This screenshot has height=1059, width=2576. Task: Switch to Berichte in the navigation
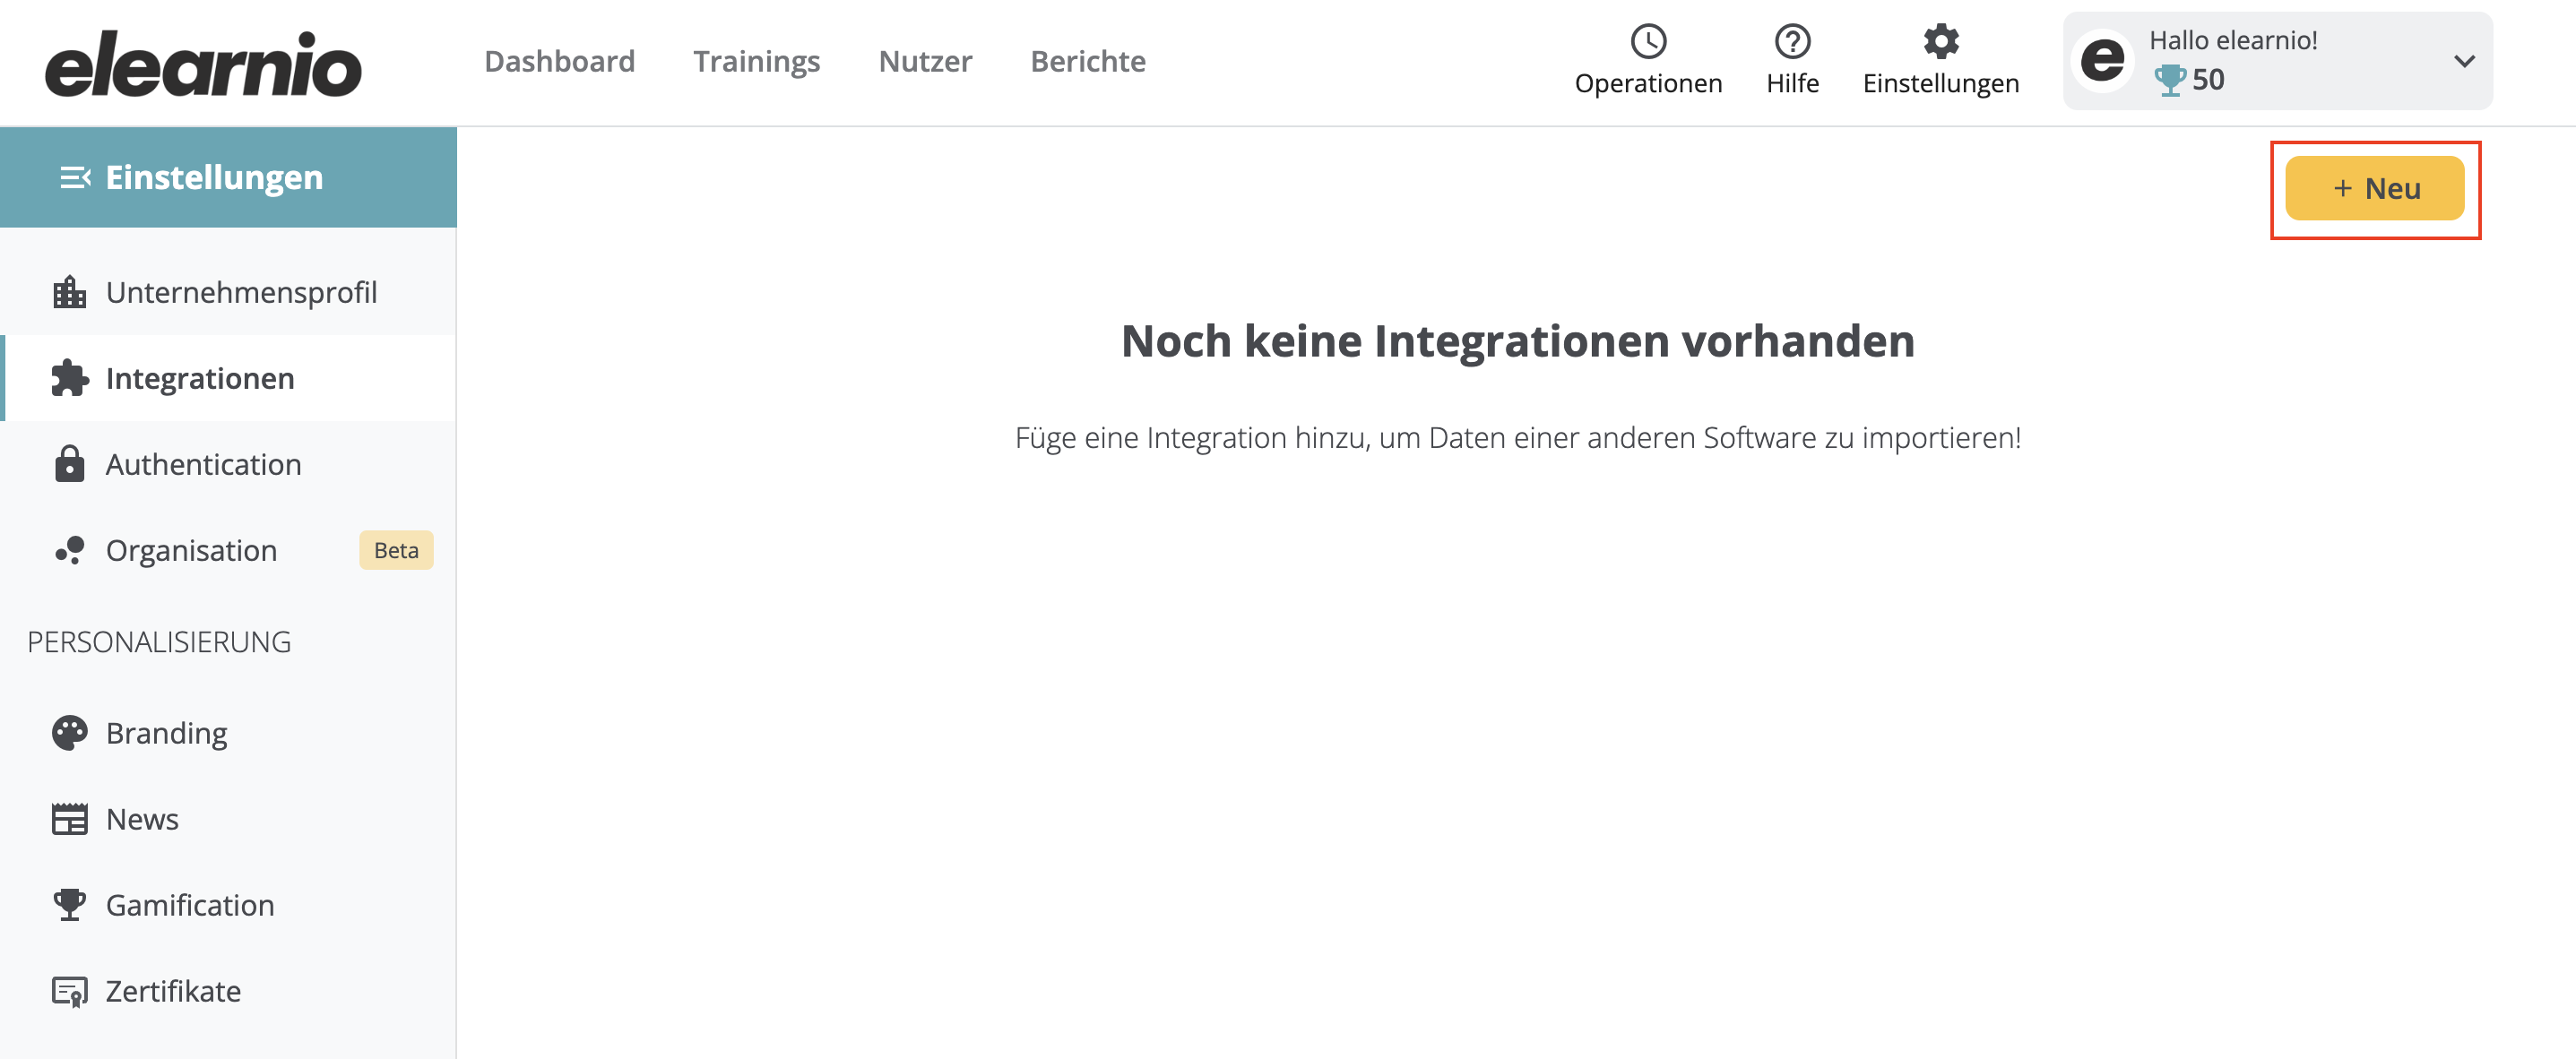click(1088, 61)
